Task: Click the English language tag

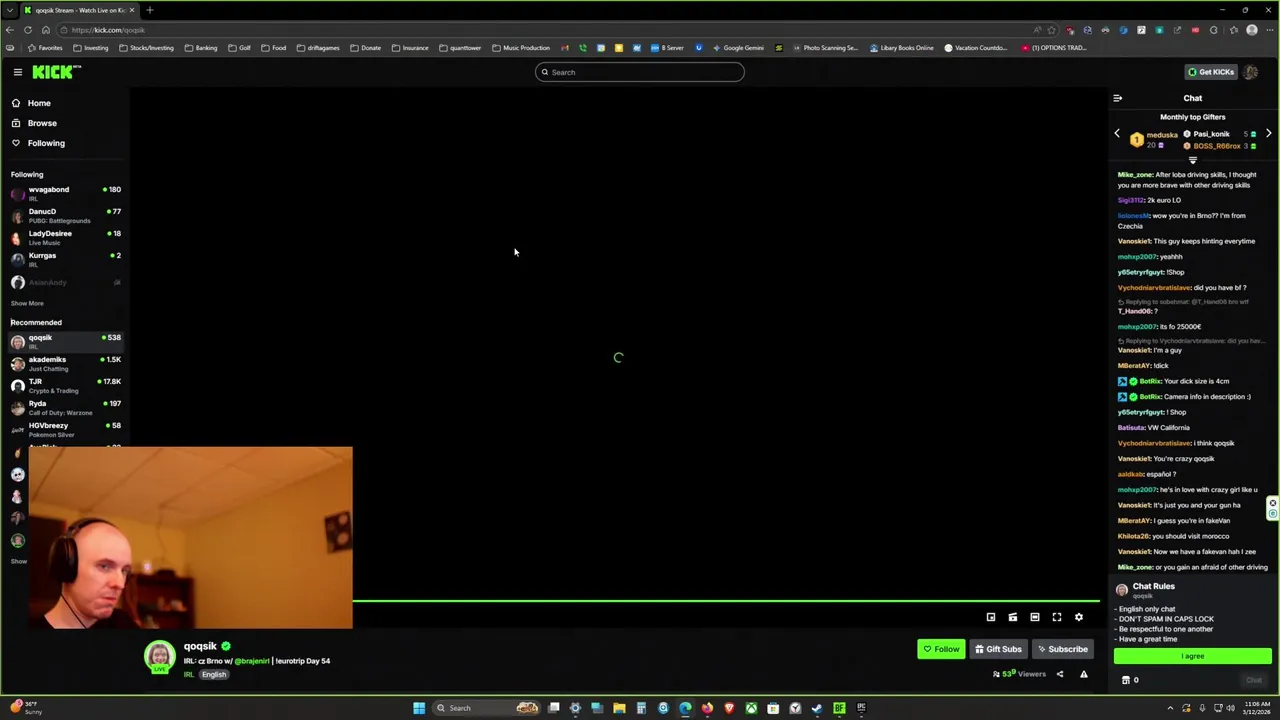Action: point(214,674)
